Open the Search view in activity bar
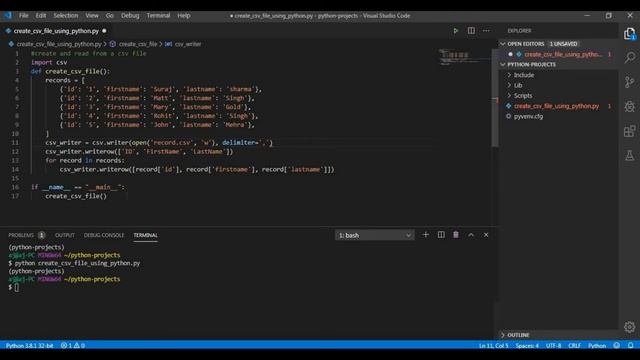640x360 pixels. [629, 58]
